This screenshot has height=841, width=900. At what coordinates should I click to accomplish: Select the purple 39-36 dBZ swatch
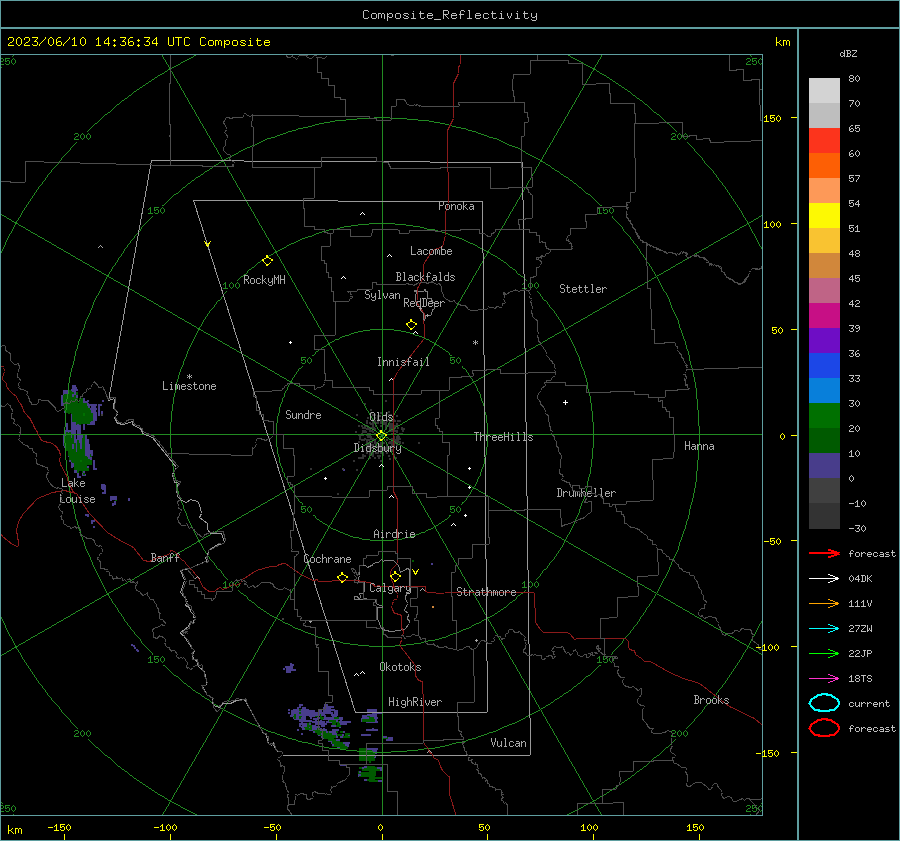click(824, 340)
